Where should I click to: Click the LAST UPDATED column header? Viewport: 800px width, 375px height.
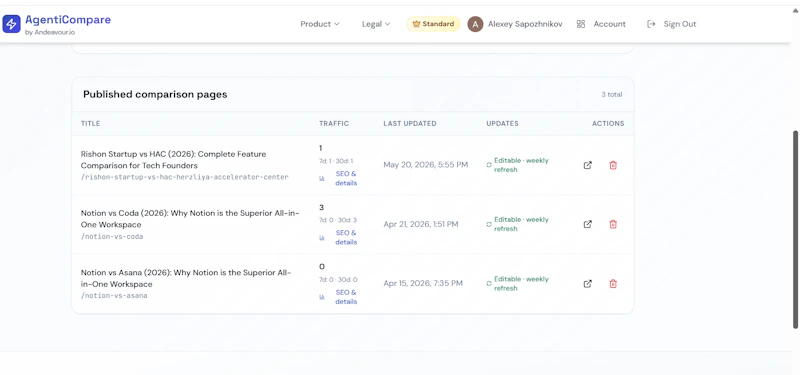pos(410,123)
